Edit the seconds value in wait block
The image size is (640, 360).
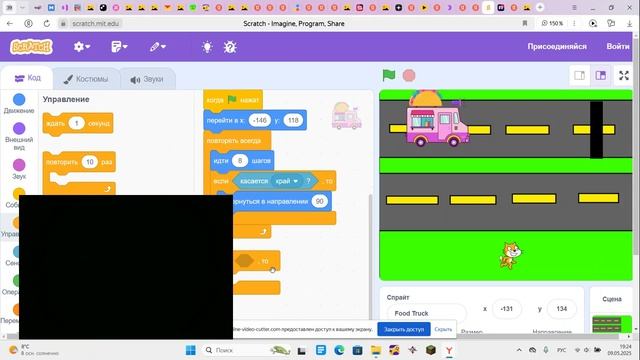(76, 123)
